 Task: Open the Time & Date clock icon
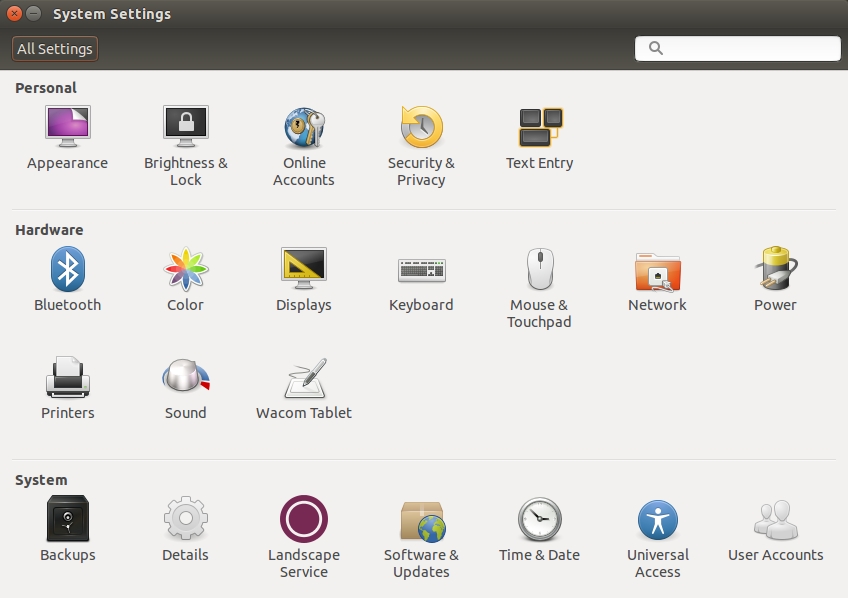pos(540,519)
